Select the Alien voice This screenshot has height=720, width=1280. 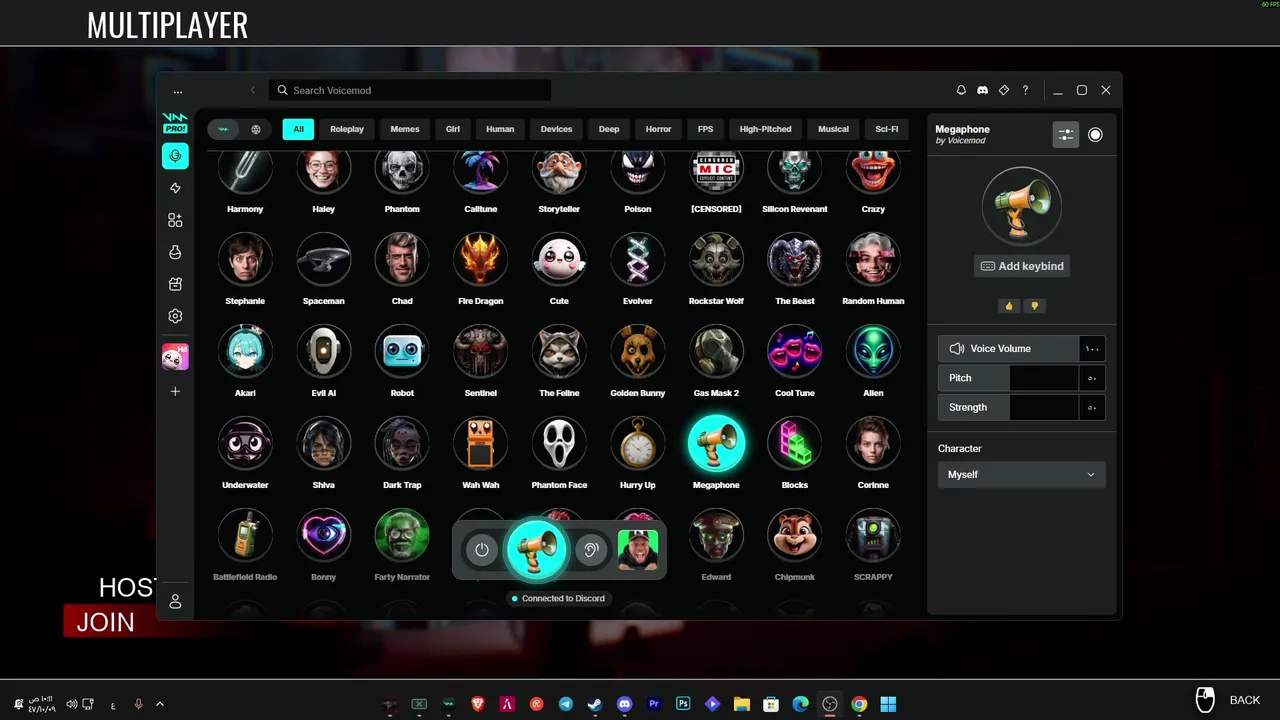pos(873,352)
